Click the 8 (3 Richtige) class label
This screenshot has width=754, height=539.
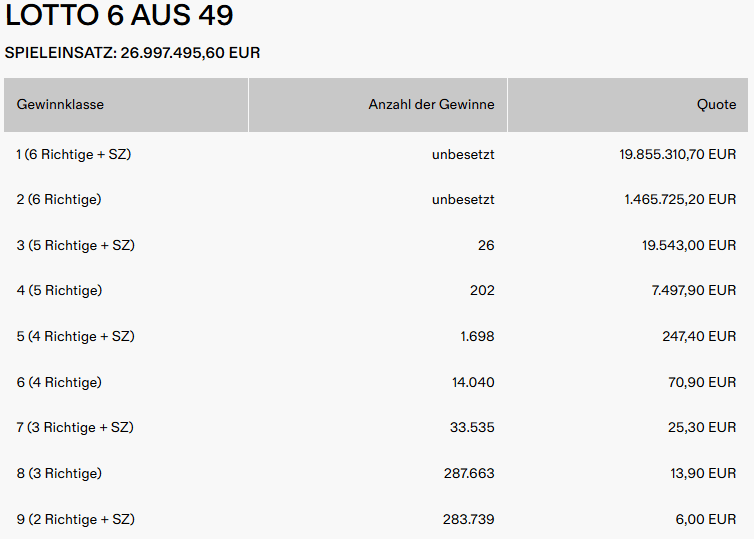pyautogui.click(x=59, y=473)
